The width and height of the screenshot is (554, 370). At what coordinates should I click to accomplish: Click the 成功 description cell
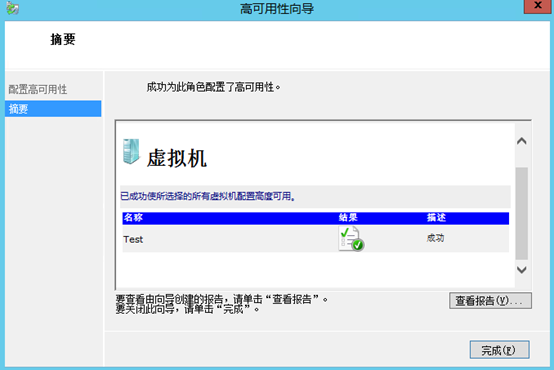tap(435, 238)
